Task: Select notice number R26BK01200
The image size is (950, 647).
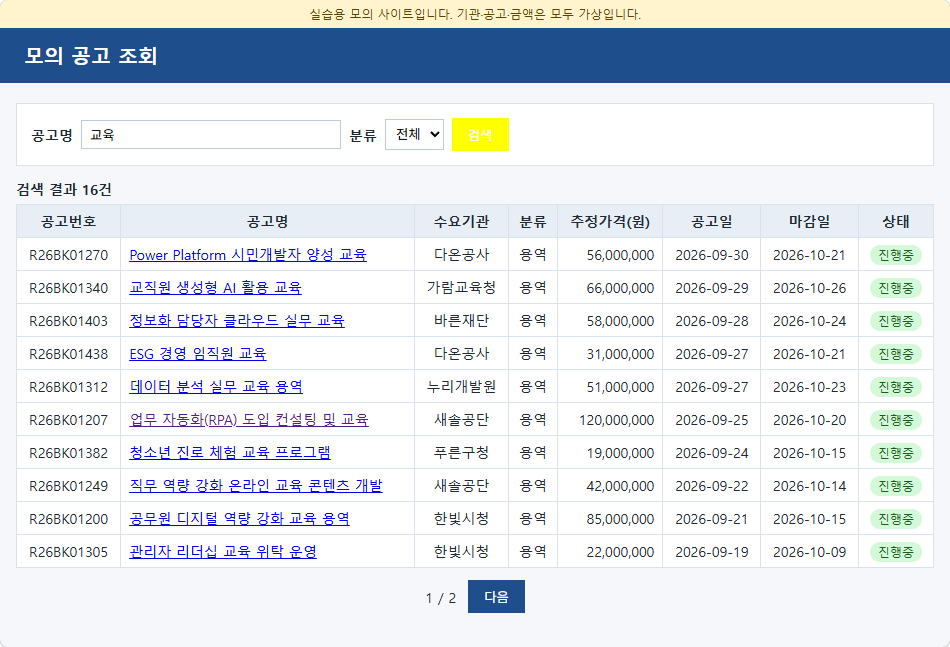Action: pos(68,519)
